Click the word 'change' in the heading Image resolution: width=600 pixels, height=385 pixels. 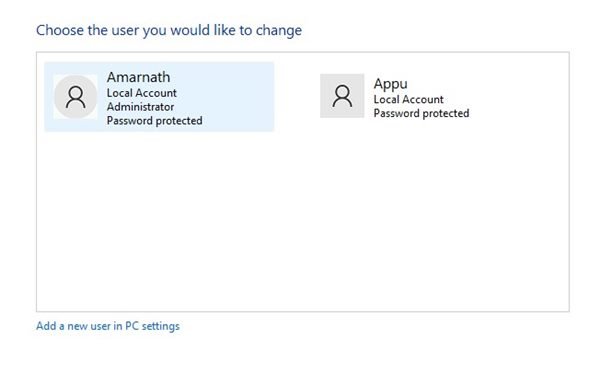pyautogui.click(x=279, y=31)
